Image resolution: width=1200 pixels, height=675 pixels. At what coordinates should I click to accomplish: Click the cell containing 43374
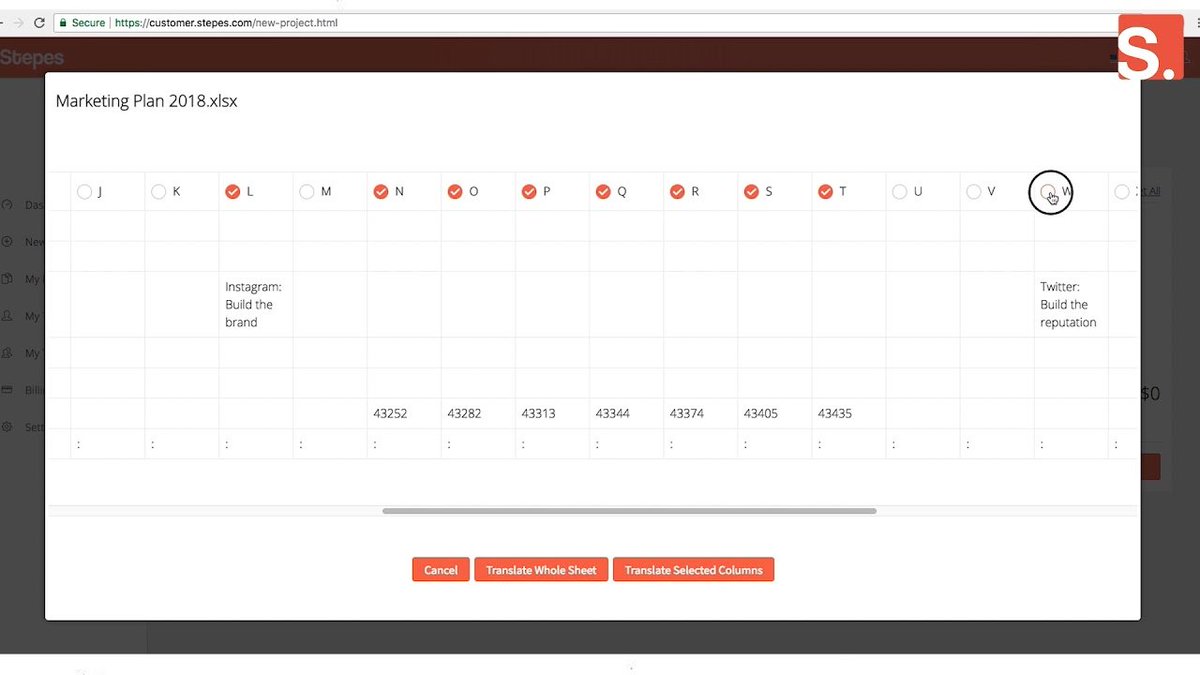tap(700, 413)
